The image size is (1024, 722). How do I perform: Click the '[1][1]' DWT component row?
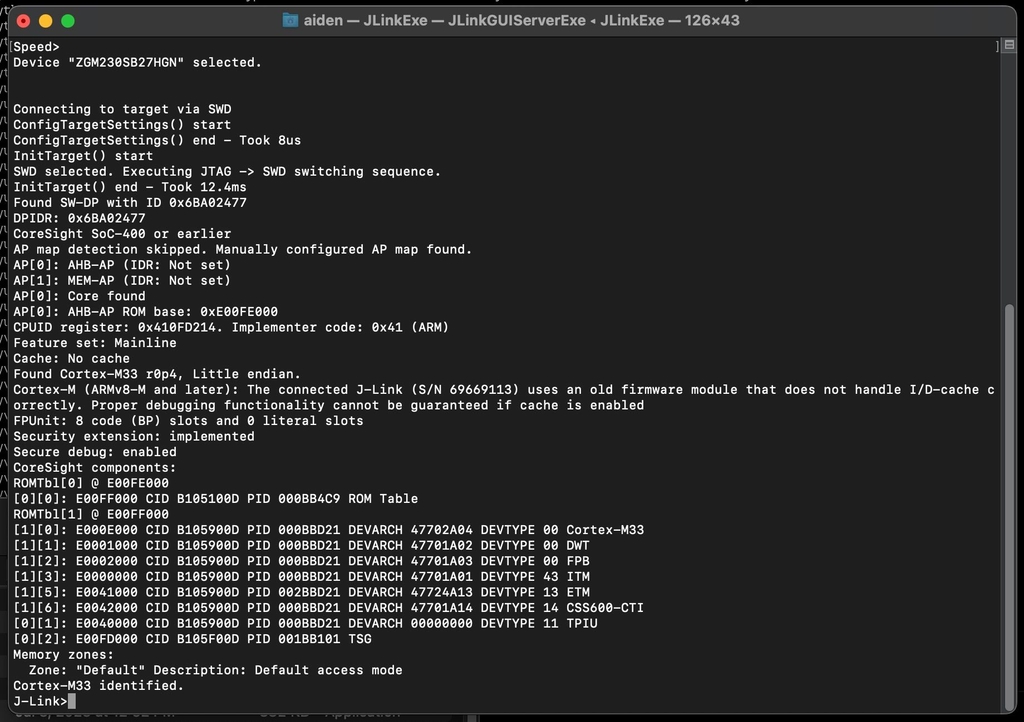click(x=301, y=546)
